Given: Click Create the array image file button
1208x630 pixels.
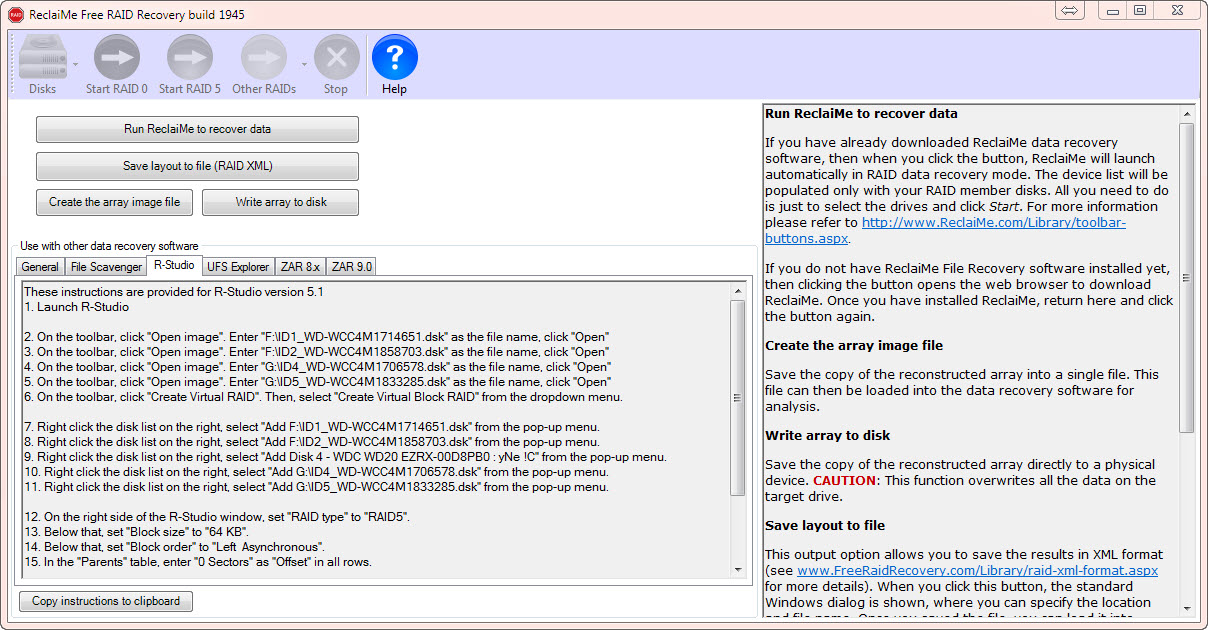Looking at the screenshot, I should tap(114, 202).
